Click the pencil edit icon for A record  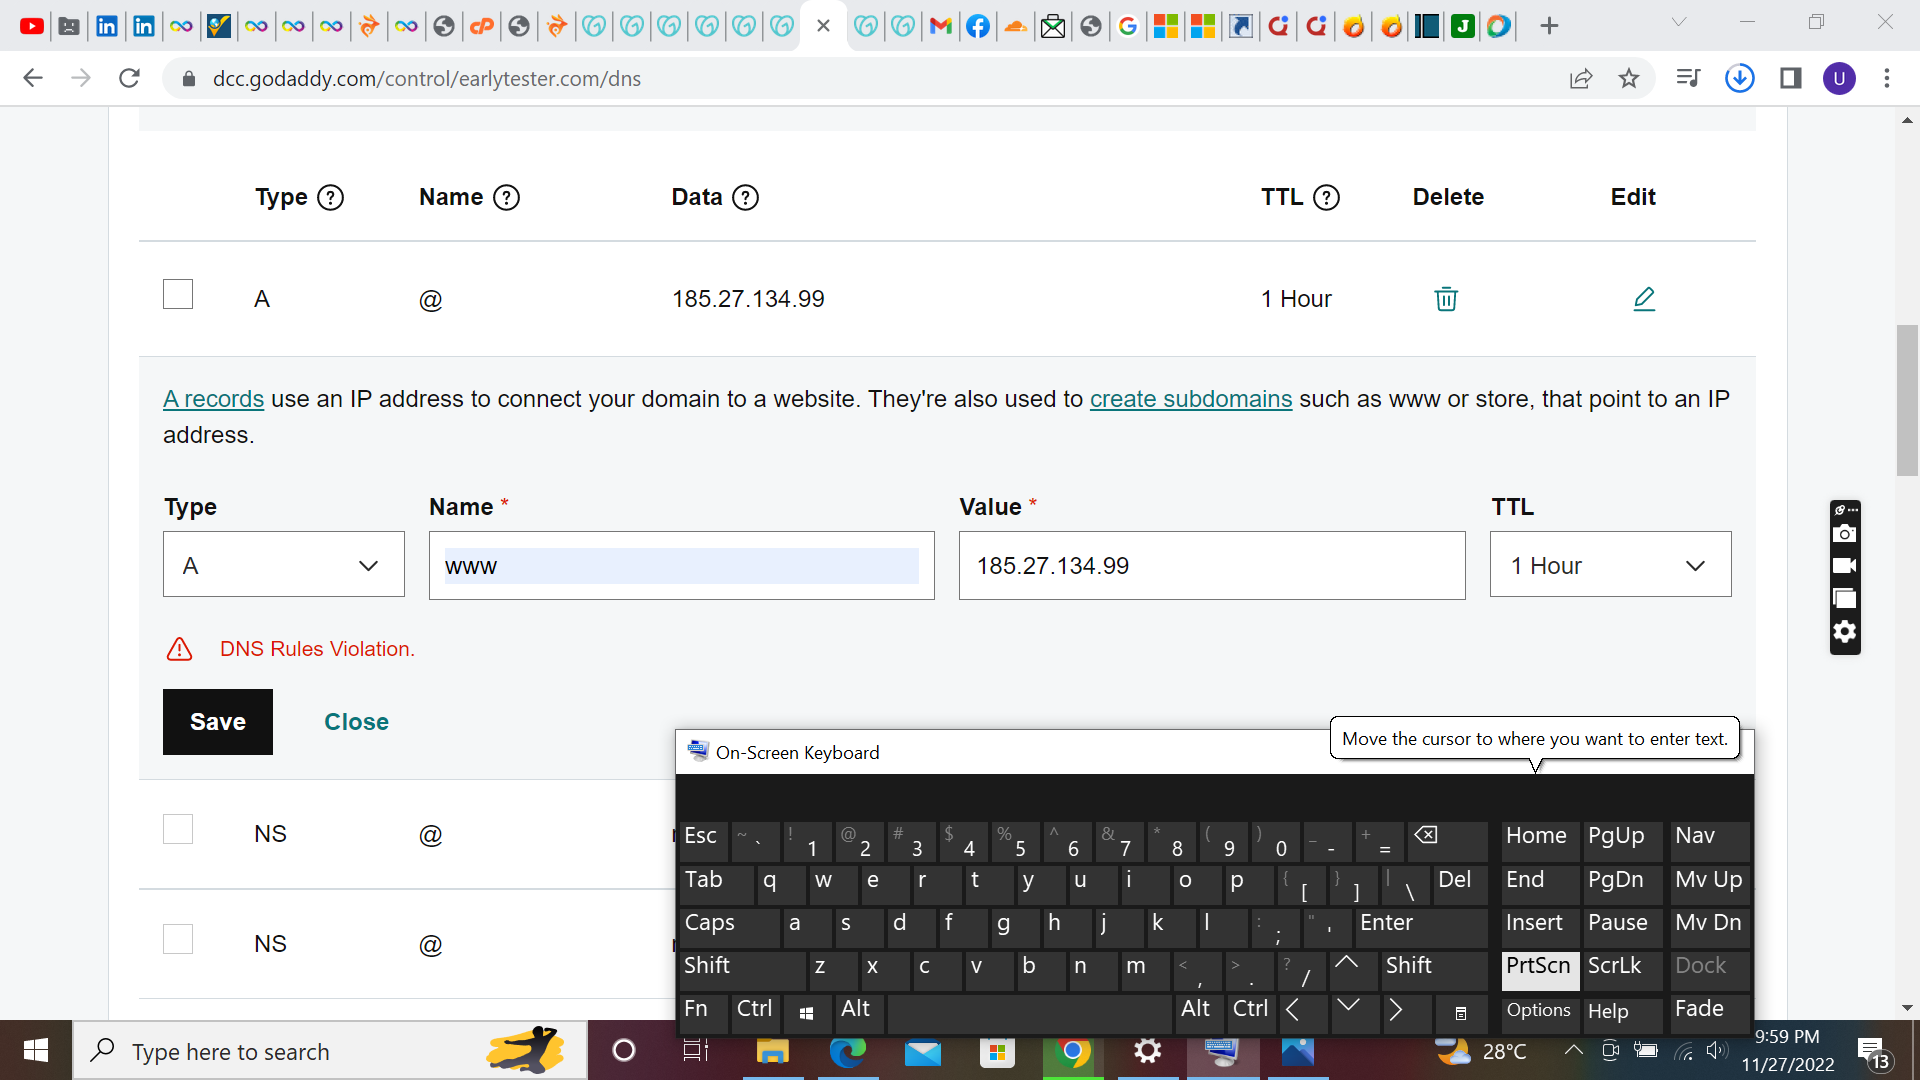click(x=1644, y=299)
